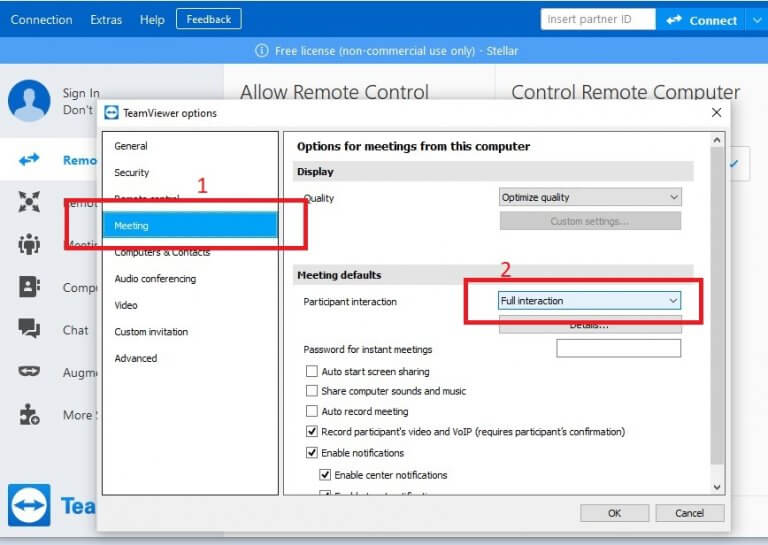Viewport: 768px width, 545px height.
Task: Click the options panel scrollbar thumb
Action: (717, 306)
